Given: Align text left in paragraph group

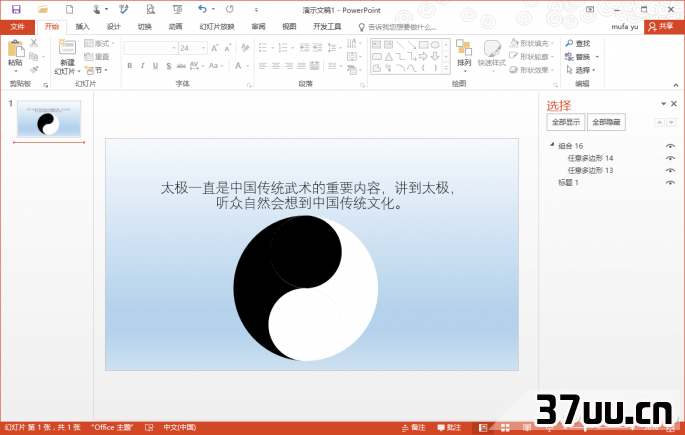Looking at the screenshot, I should point(263,66).
